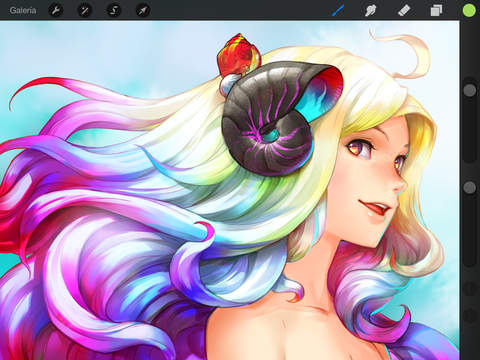Viewport: 480px width, 360px height.
Task: Activate the arrow Transform tool
Action: pyautogui.click(x=143, y=10)
